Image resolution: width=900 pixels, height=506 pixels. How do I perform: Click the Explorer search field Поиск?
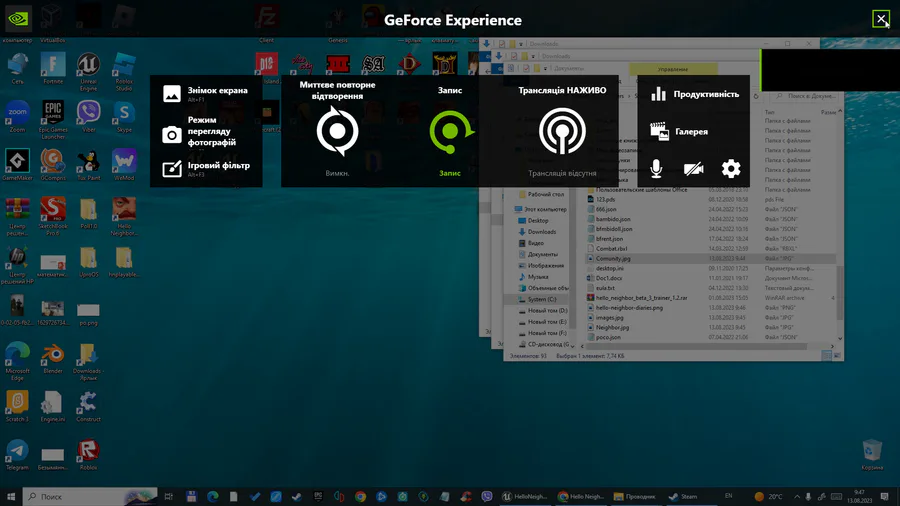point(807,96)
